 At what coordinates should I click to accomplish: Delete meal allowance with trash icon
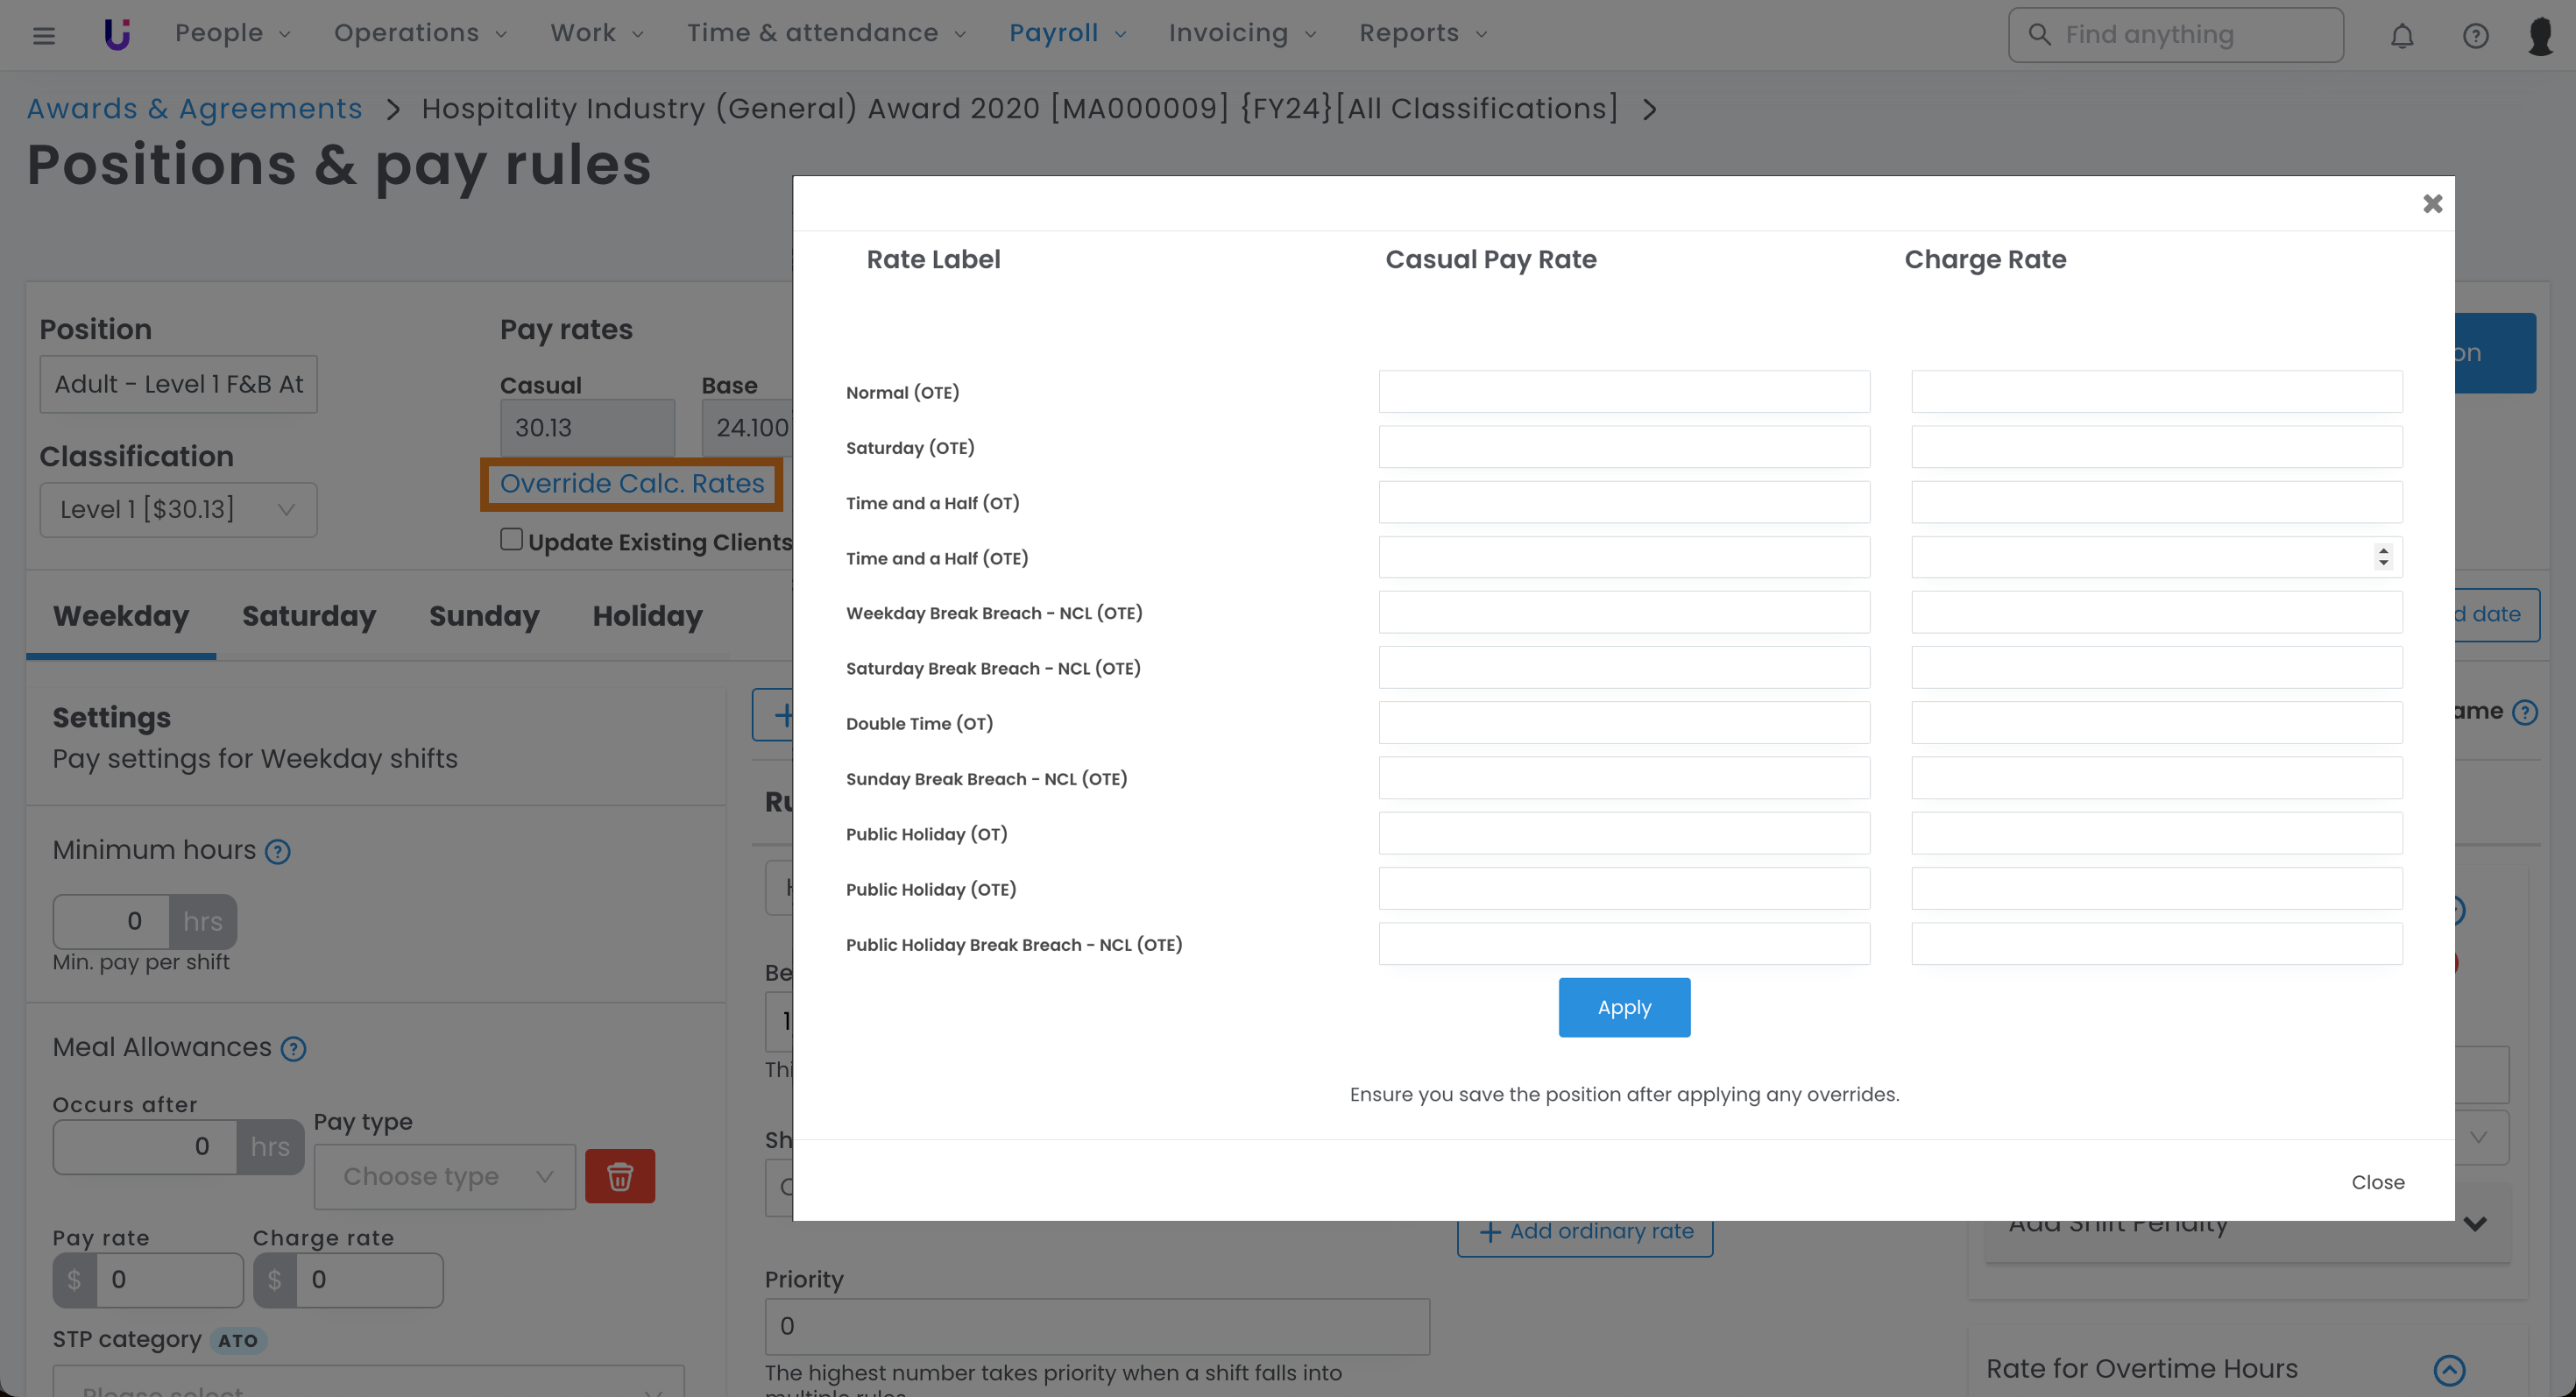pyautogui.click(x=619, y=1176)
